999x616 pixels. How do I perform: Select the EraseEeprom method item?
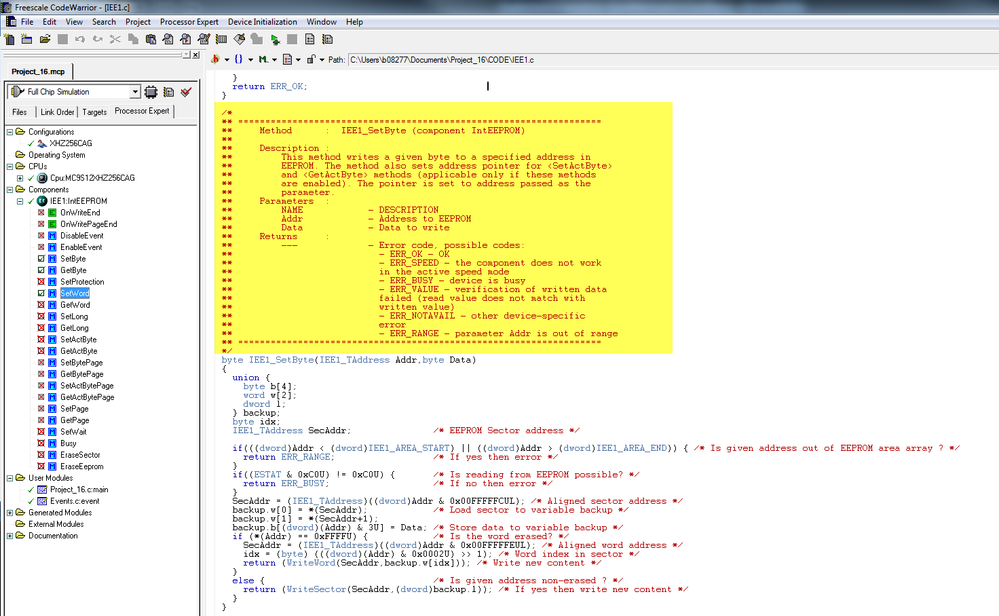[x=82, y=466]
